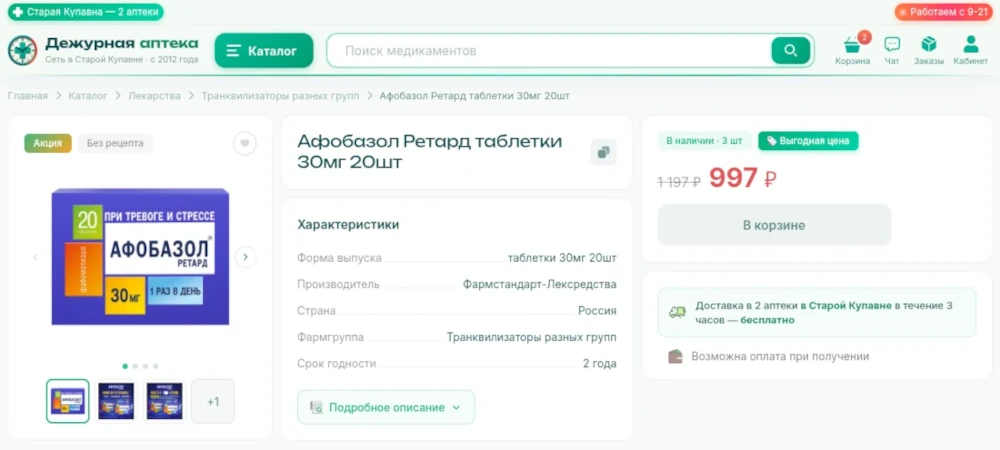Image resolution: width=1000 pixels, height=450 pixels.
Task: Click the 2 года shelf life value
Action: pos(599,364)
